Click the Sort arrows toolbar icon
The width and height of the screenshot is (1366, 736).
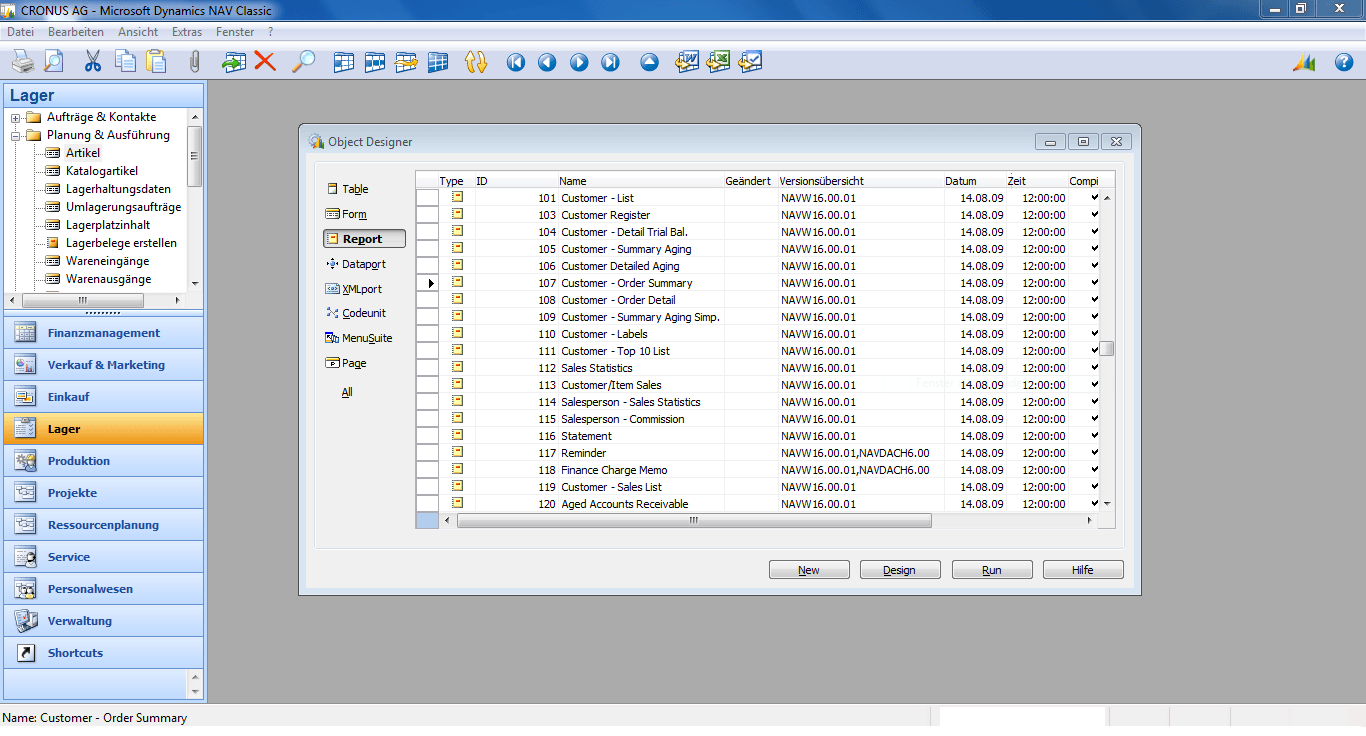pyautogui.click(x=476, y=62)
